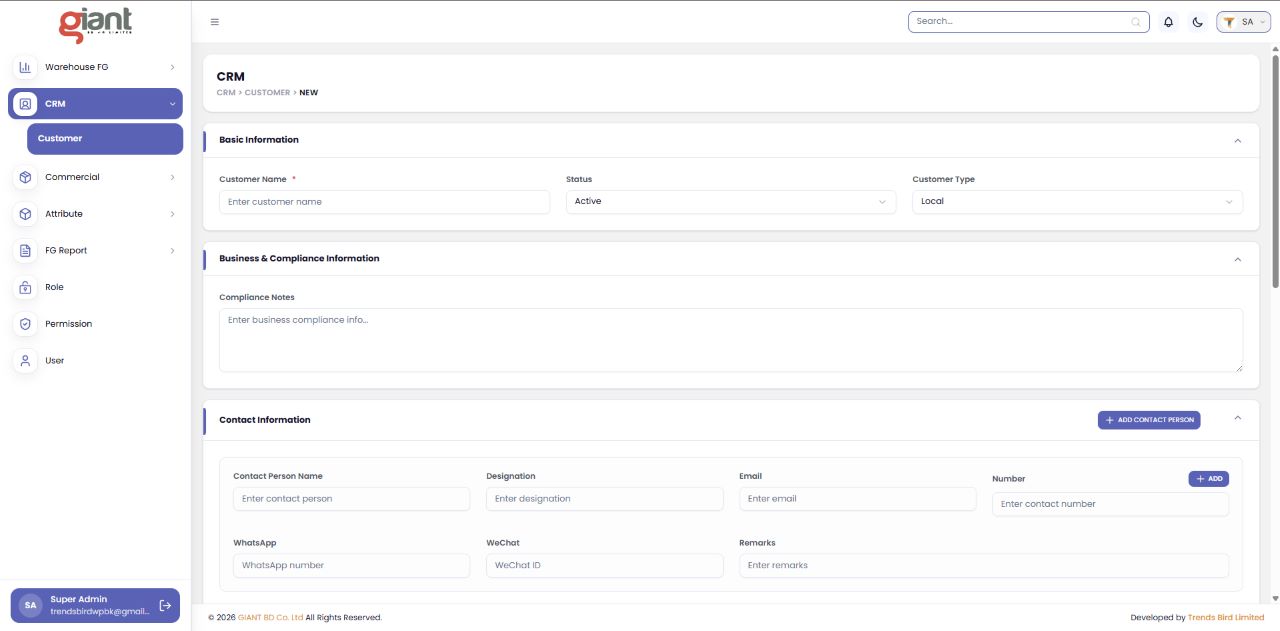Focus the Compliance Notes textarea
Screen dimensions: 1280x631
tap(731, 340)
